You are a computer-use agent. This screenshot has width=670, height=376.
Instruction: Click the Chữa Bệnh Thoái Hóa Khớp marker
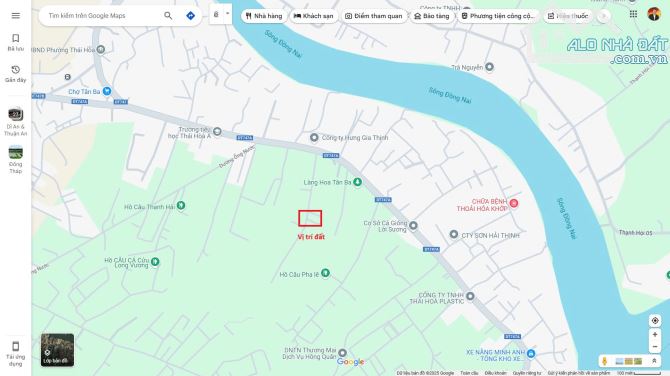click(x=514, y=203)
